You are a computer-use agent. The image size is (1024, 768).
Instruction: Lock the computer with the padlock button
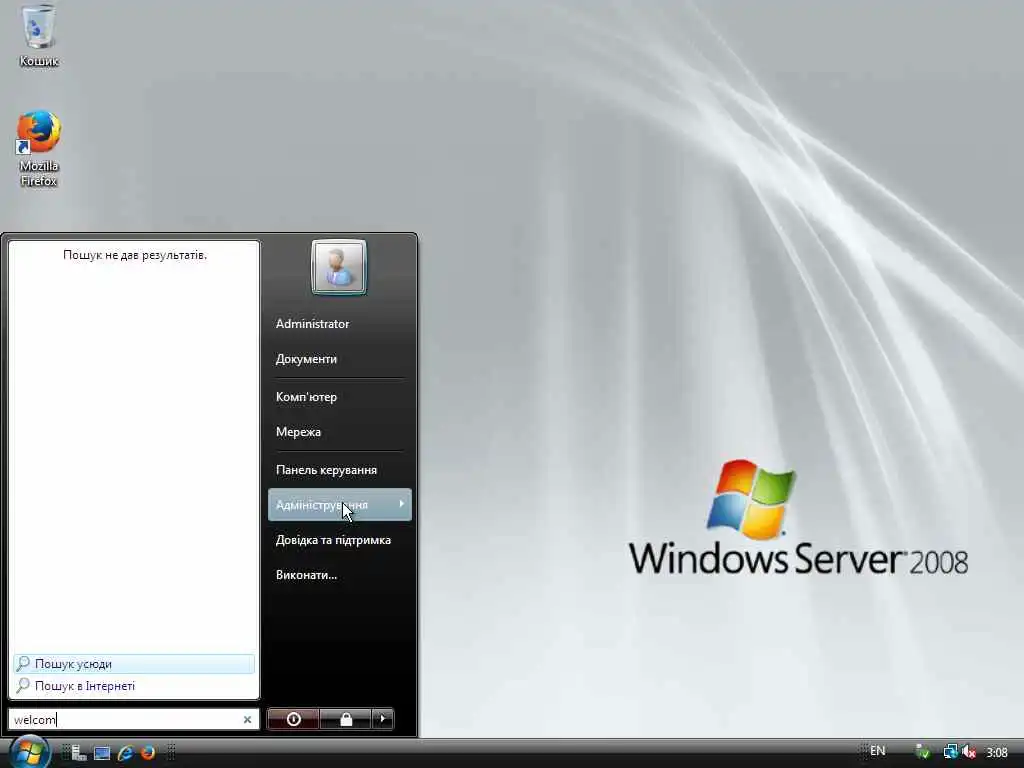coord(345,719)
